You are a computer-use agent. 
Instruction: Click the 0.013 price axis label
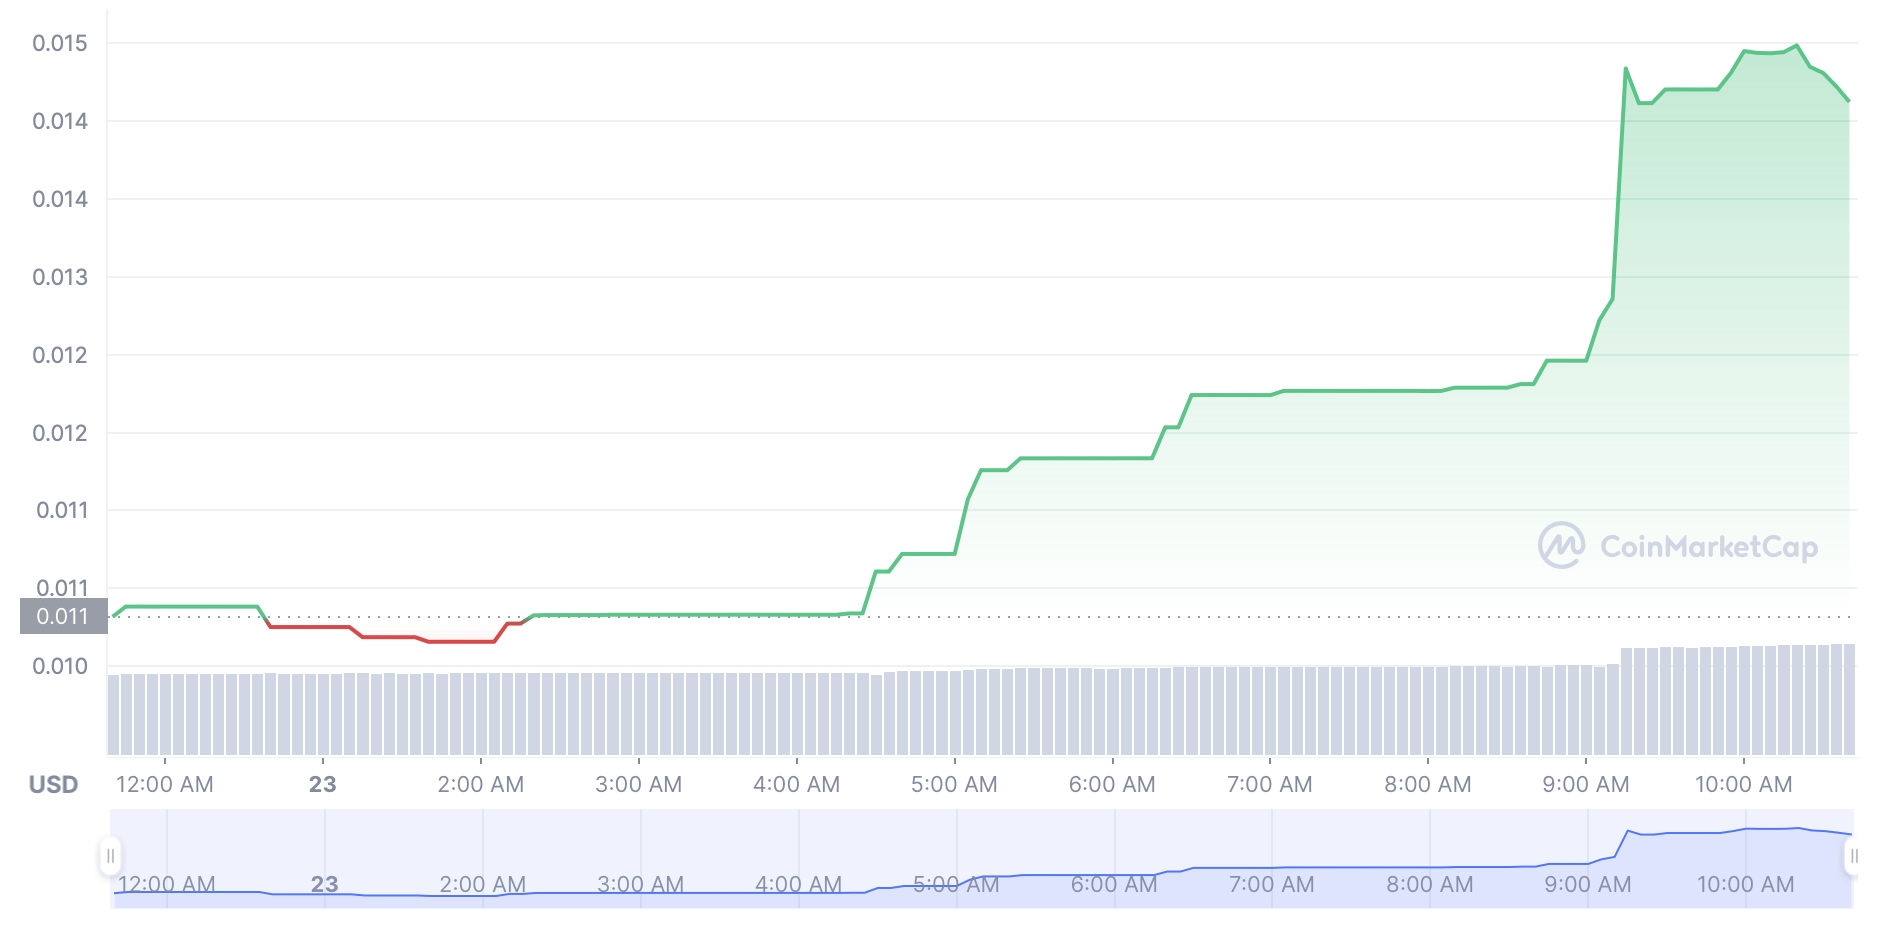click(60, 277)
